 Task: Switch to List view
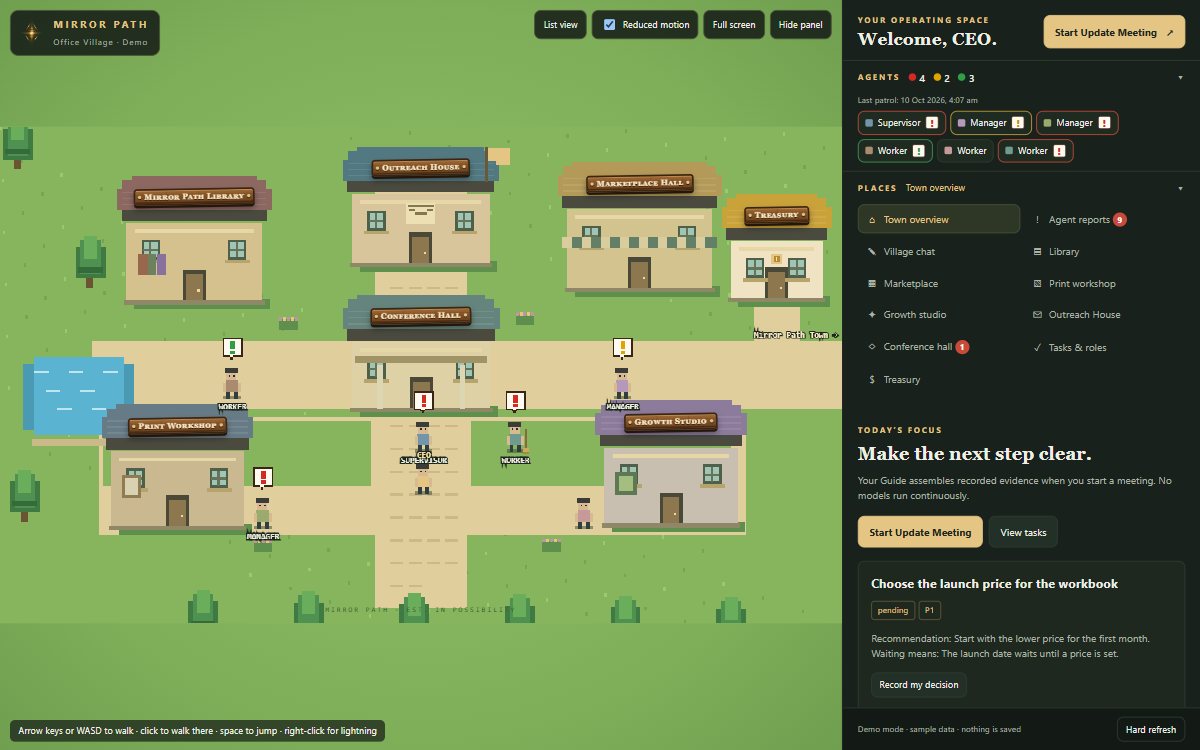560,25
